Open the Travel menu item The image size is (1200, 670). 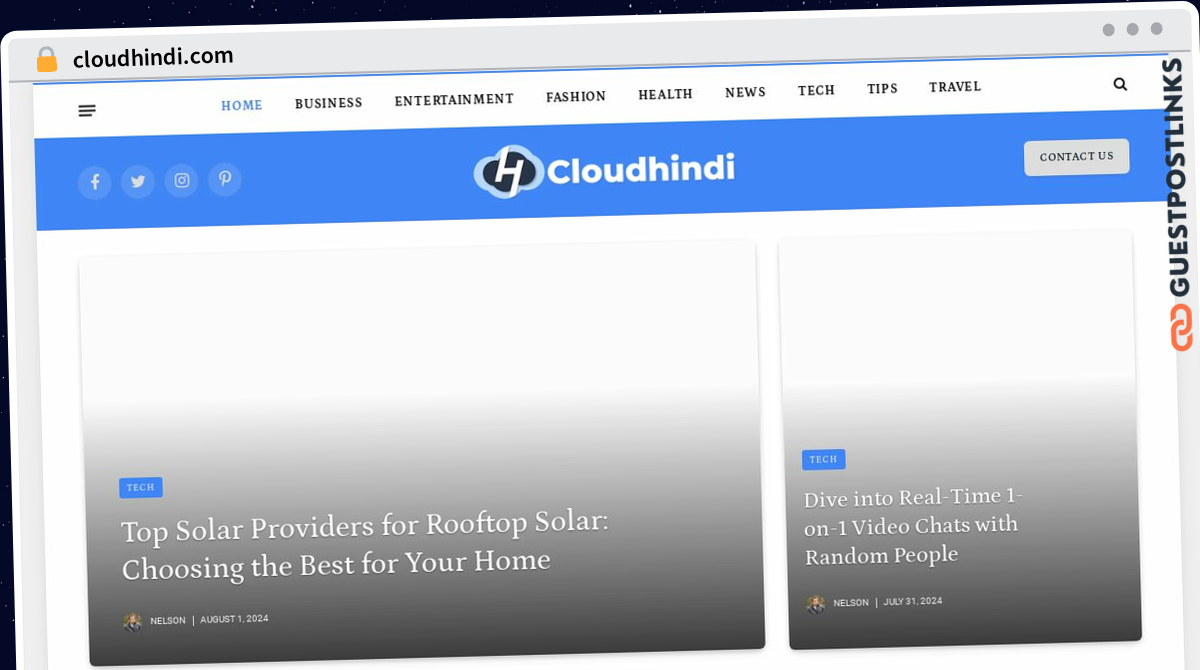click(x=955, y=87)
